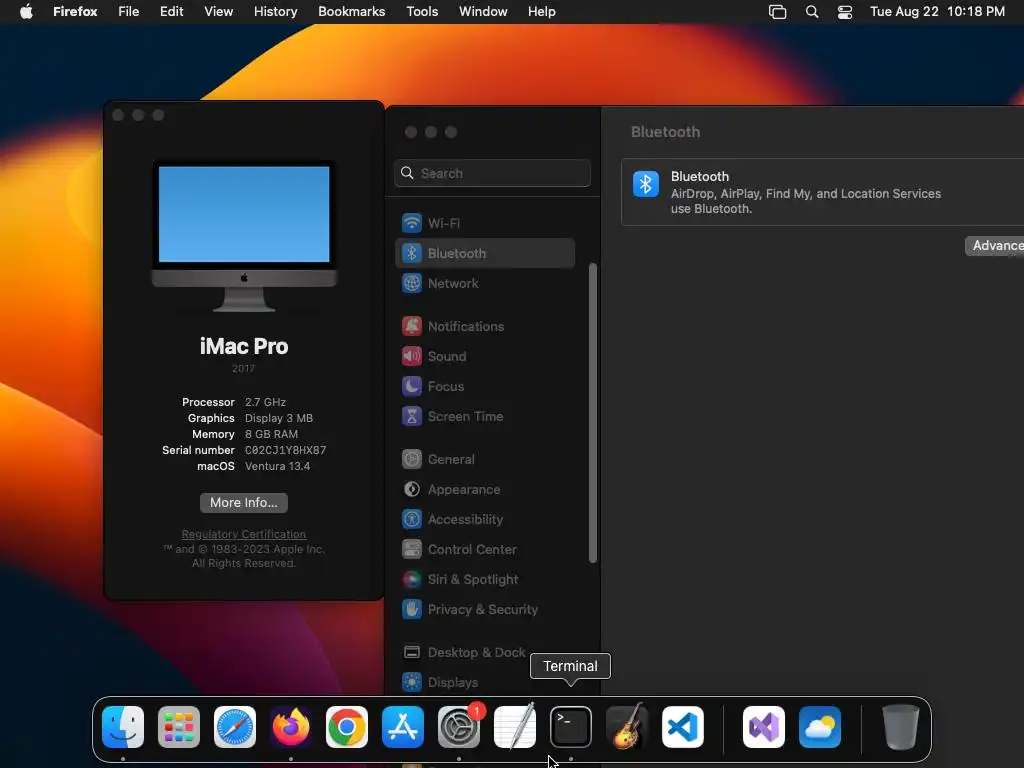
Task: Click the settings sidebar scrollbar
Action: pos(593,413)
